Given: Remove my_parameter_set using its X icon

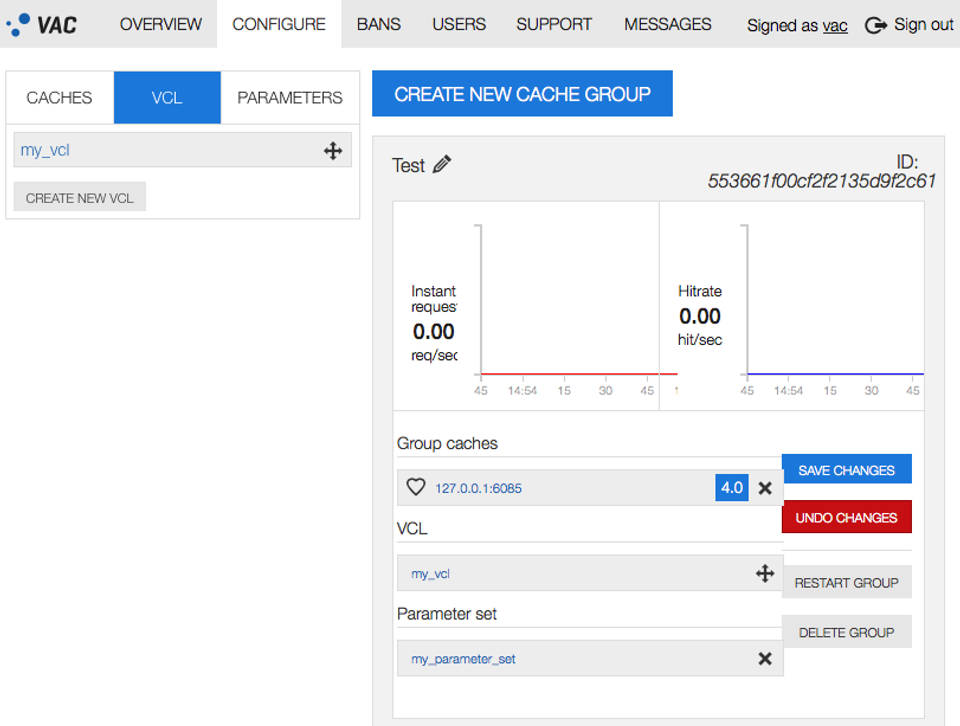Looking at the screenshot, I should tap(765, 658).
